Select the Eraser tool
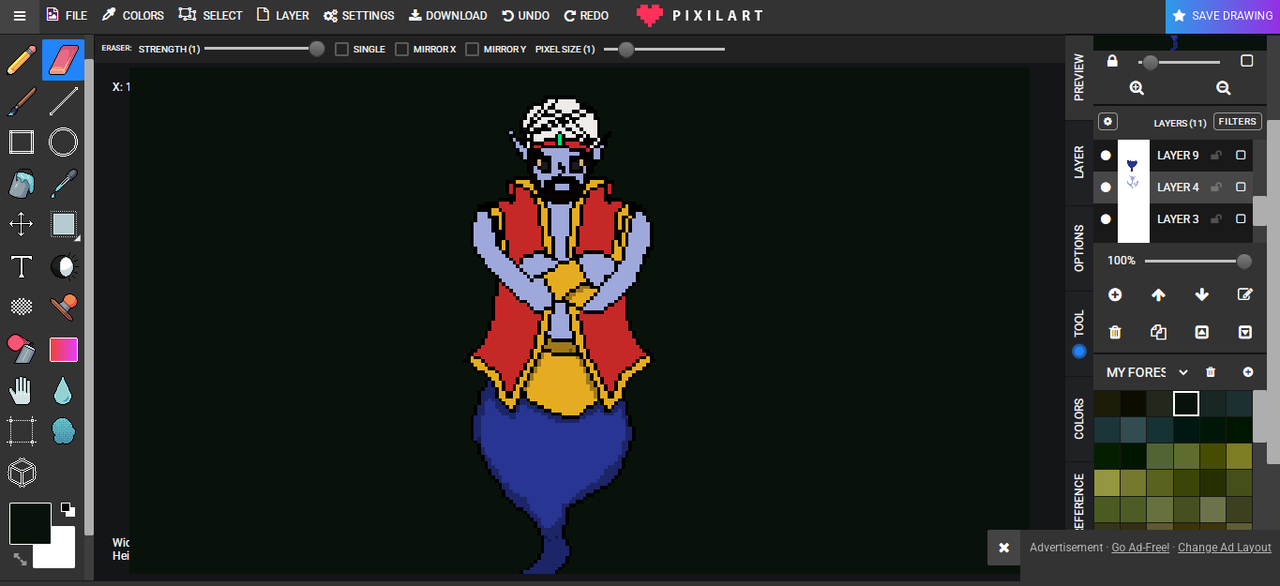Viewport: 1280px width, 586px height. [63, 59]
